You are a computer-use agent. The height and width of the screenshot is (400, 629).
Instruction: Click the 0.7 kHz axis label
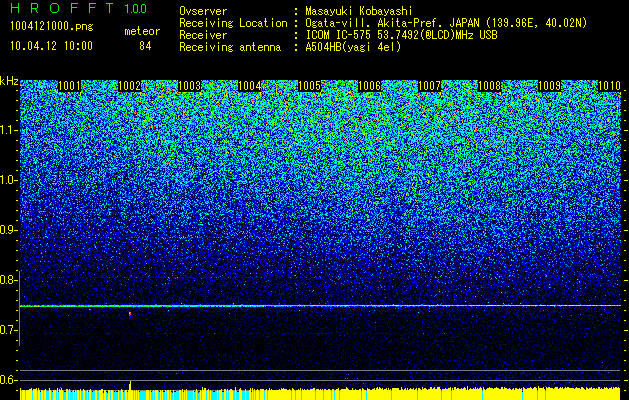9,330
